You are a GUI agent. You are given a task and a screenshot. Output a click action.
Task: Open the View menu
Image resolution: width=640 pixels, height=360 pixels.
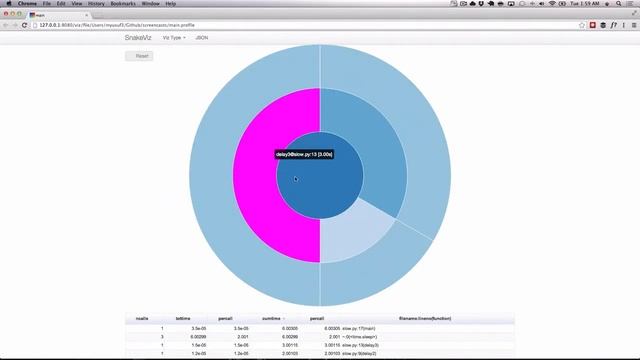(77, 3)
